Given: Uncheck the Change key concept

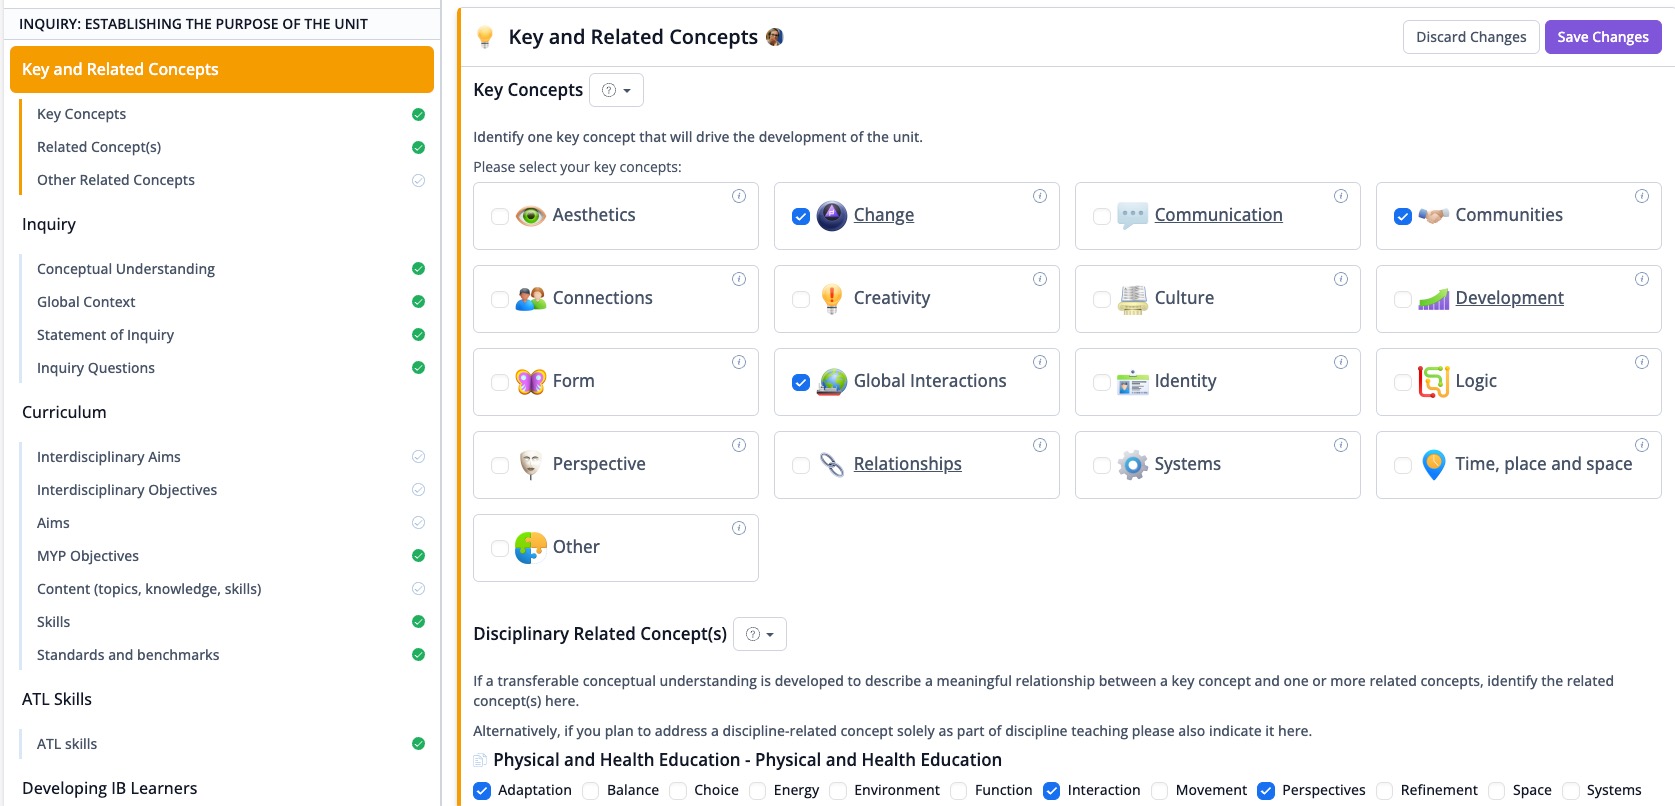Looking at the screenshot, I should pyautogui.click(x=801, y=216).
